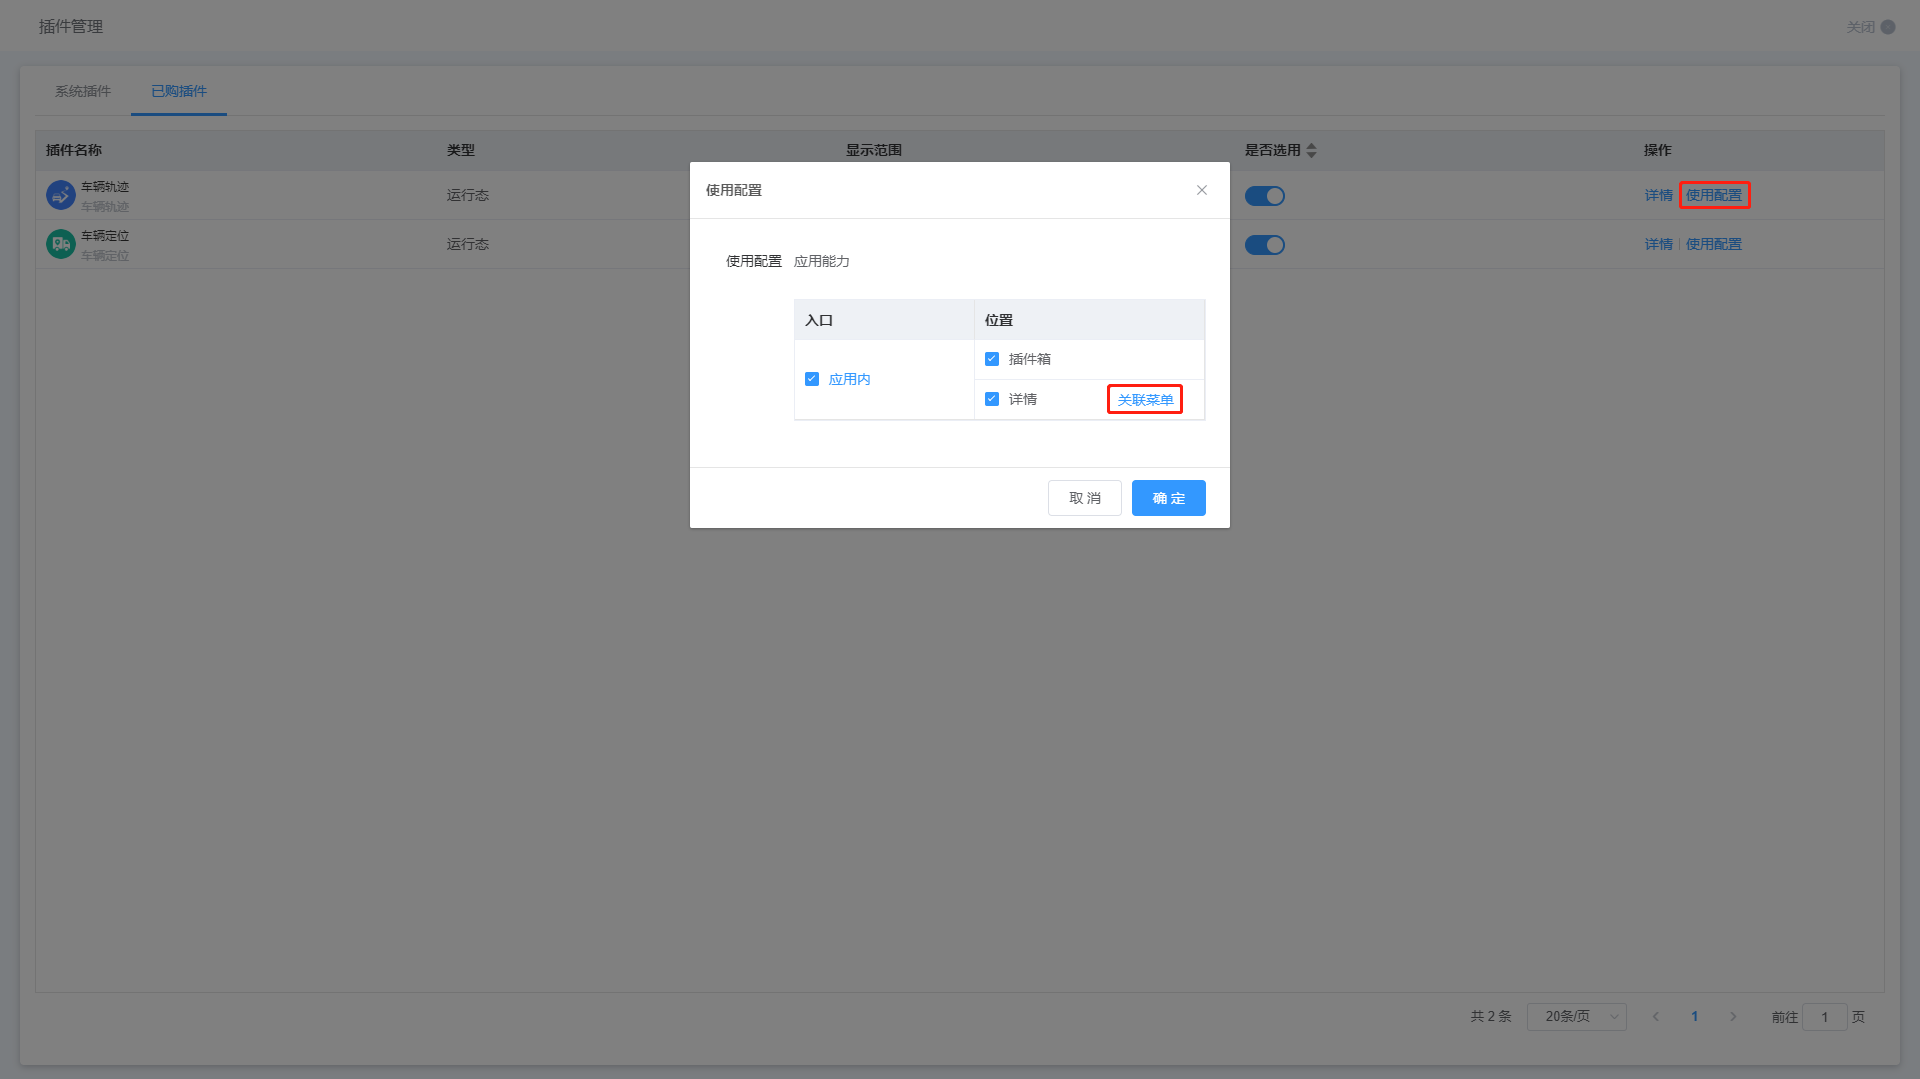This screenshot has width=1920, height=1079.
Task: Open the 20条/页 page size dropdown
Action: [x=1577, y=1016]
